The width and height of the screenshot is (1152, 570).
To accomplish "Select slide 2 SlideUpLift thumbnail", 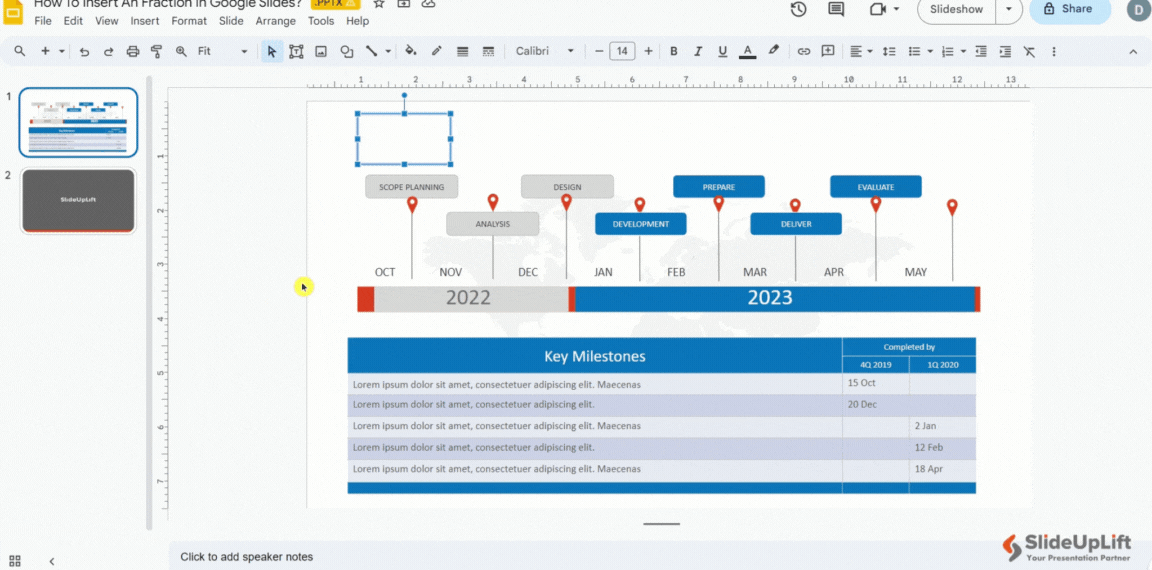I will tap(78, 201).
